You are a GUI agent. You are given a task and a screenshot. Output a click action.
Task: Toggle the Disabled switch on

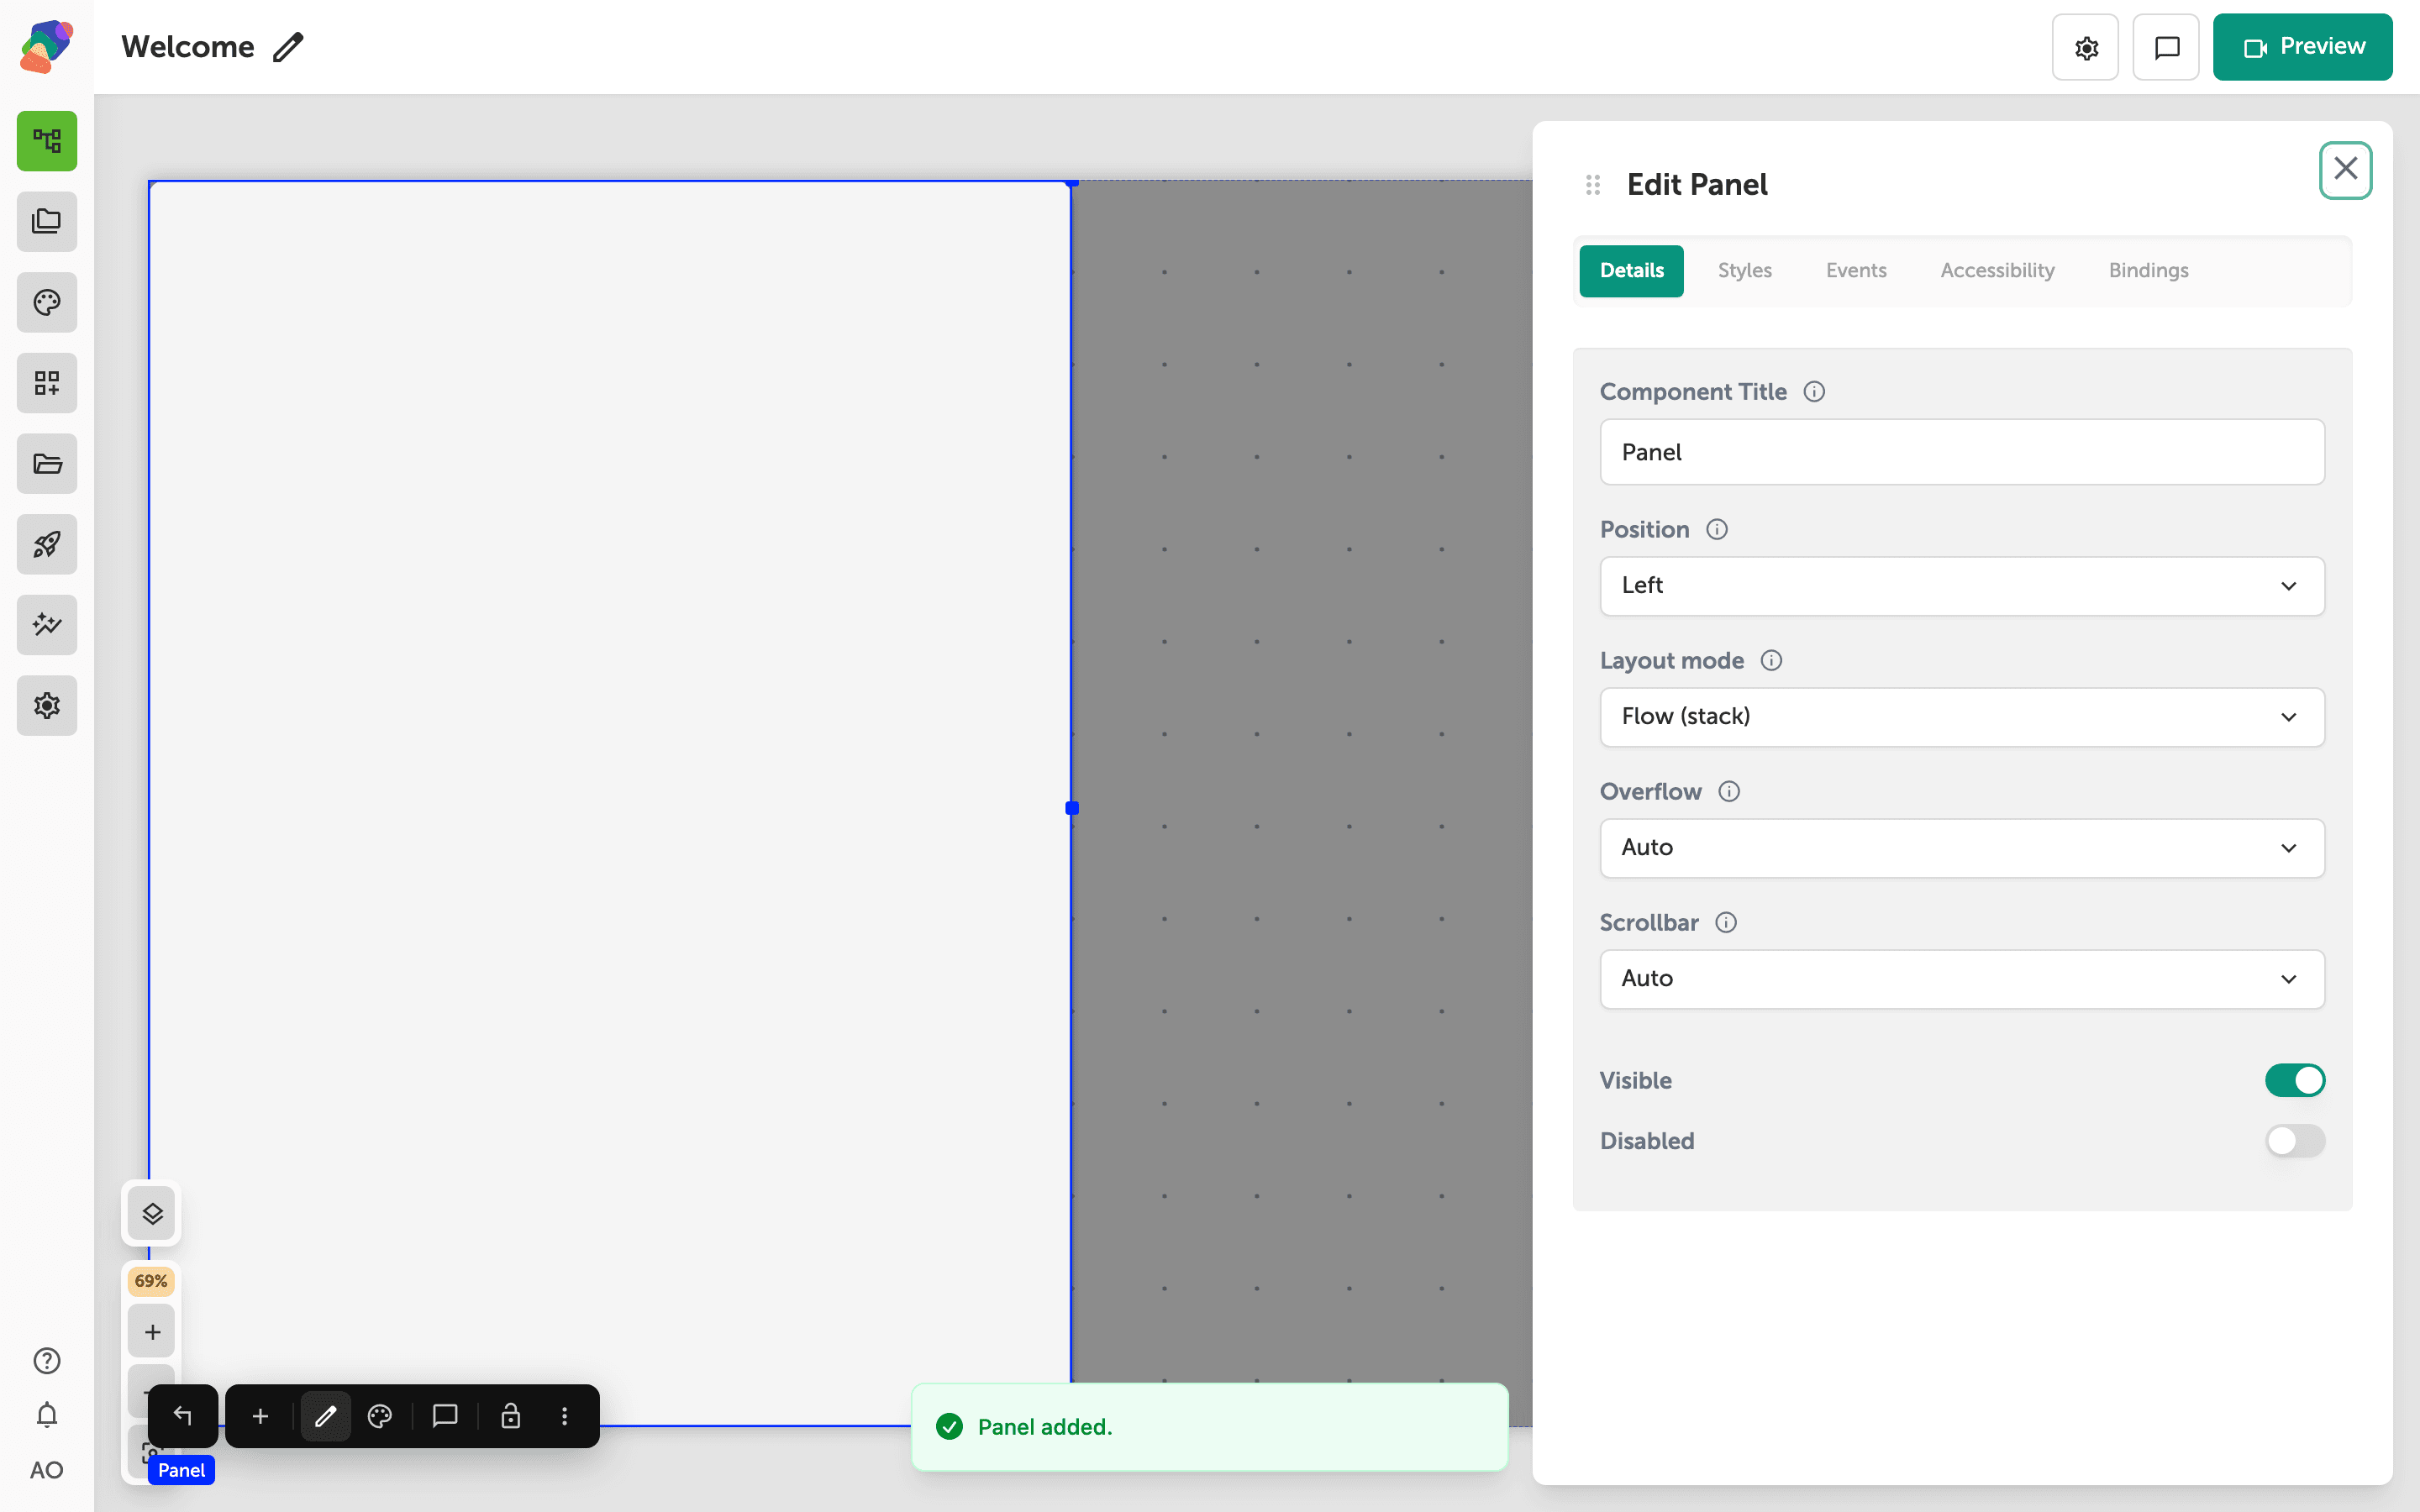click(x=2295, y=1141)
